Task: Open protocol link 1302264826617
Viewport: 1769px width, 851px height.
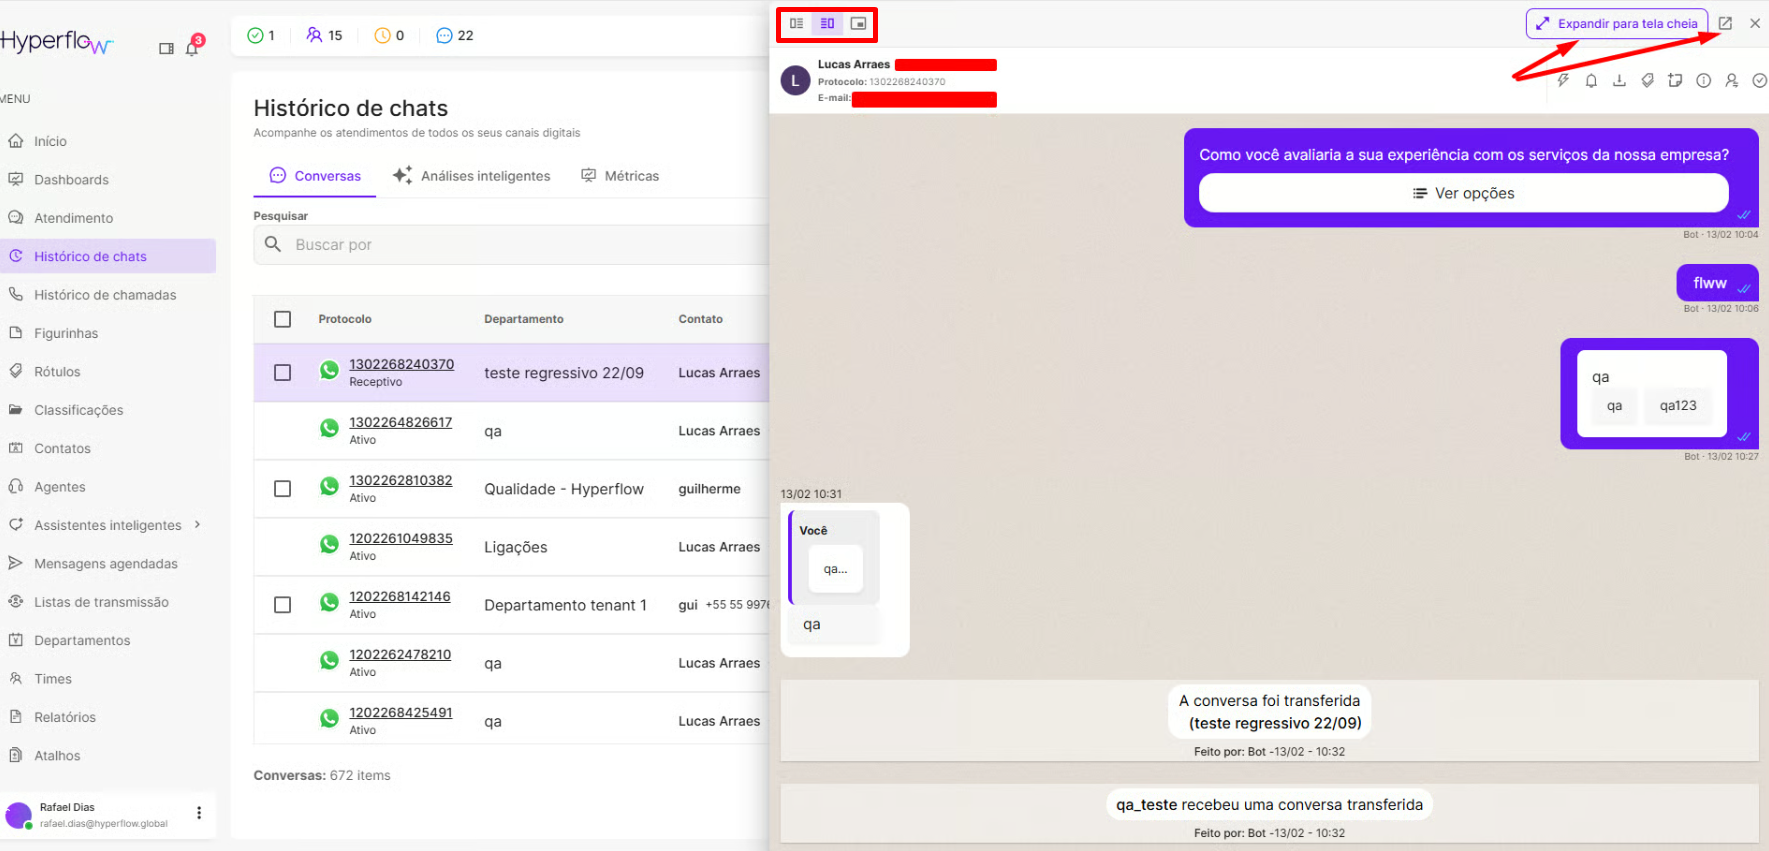Action: coord(400,422)
